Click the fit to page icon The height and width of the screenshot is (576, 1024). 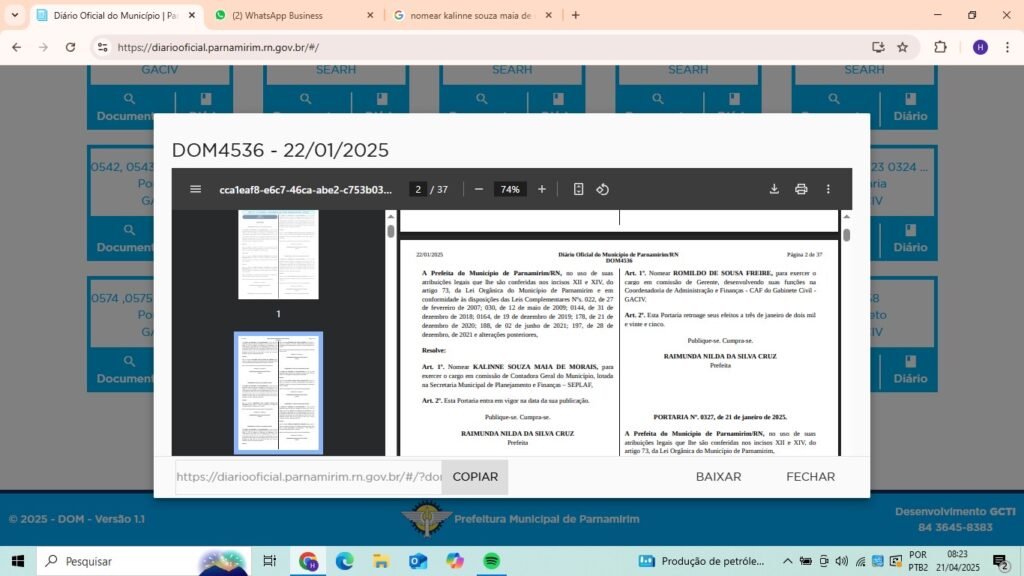click(x=578, y=189)
